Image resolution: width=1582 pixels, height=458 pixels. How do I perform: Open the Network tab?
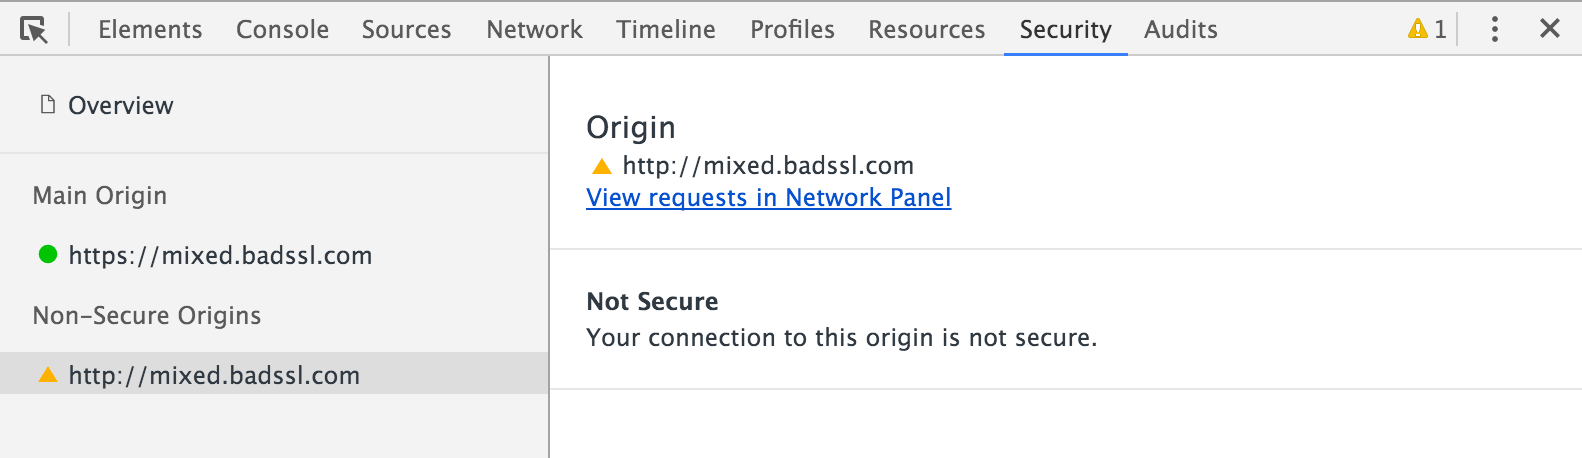click(534, 30)
